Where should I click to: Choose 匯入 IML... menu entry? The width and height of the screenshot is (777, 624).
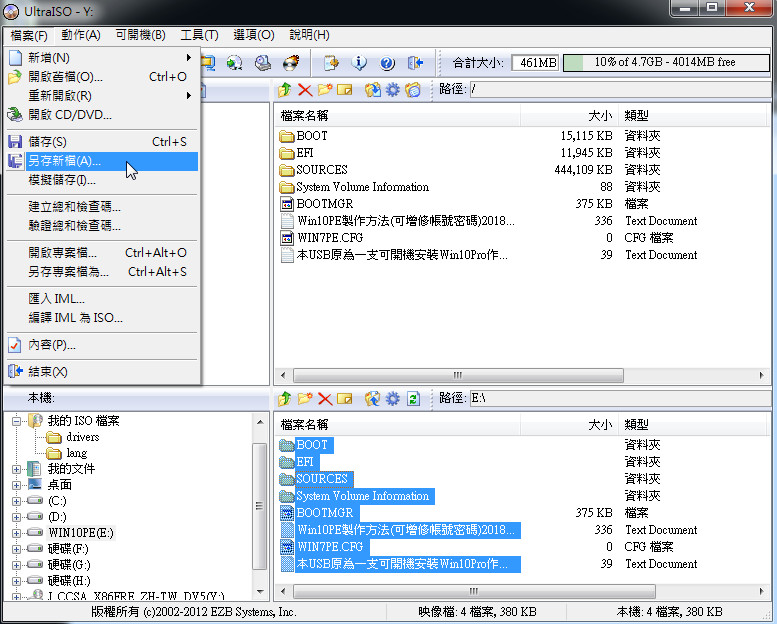[102, 299]
